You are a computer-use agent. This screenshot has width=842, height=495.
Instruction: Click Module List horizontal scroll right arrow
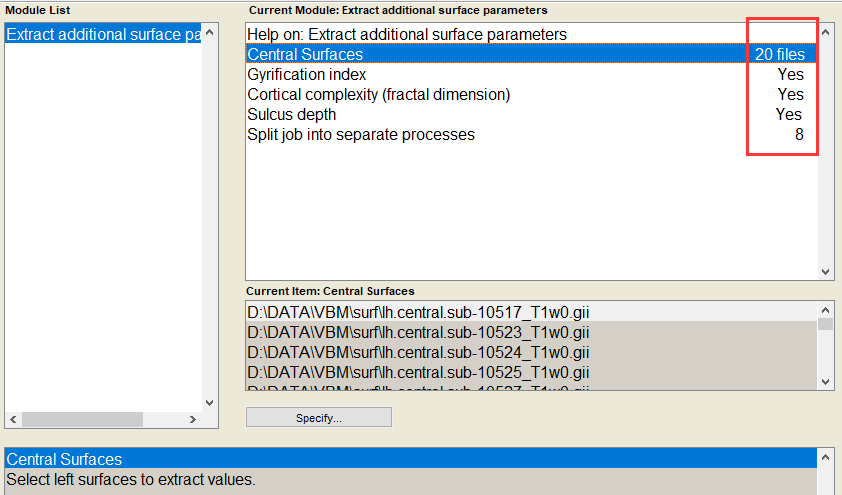[193, 419]
